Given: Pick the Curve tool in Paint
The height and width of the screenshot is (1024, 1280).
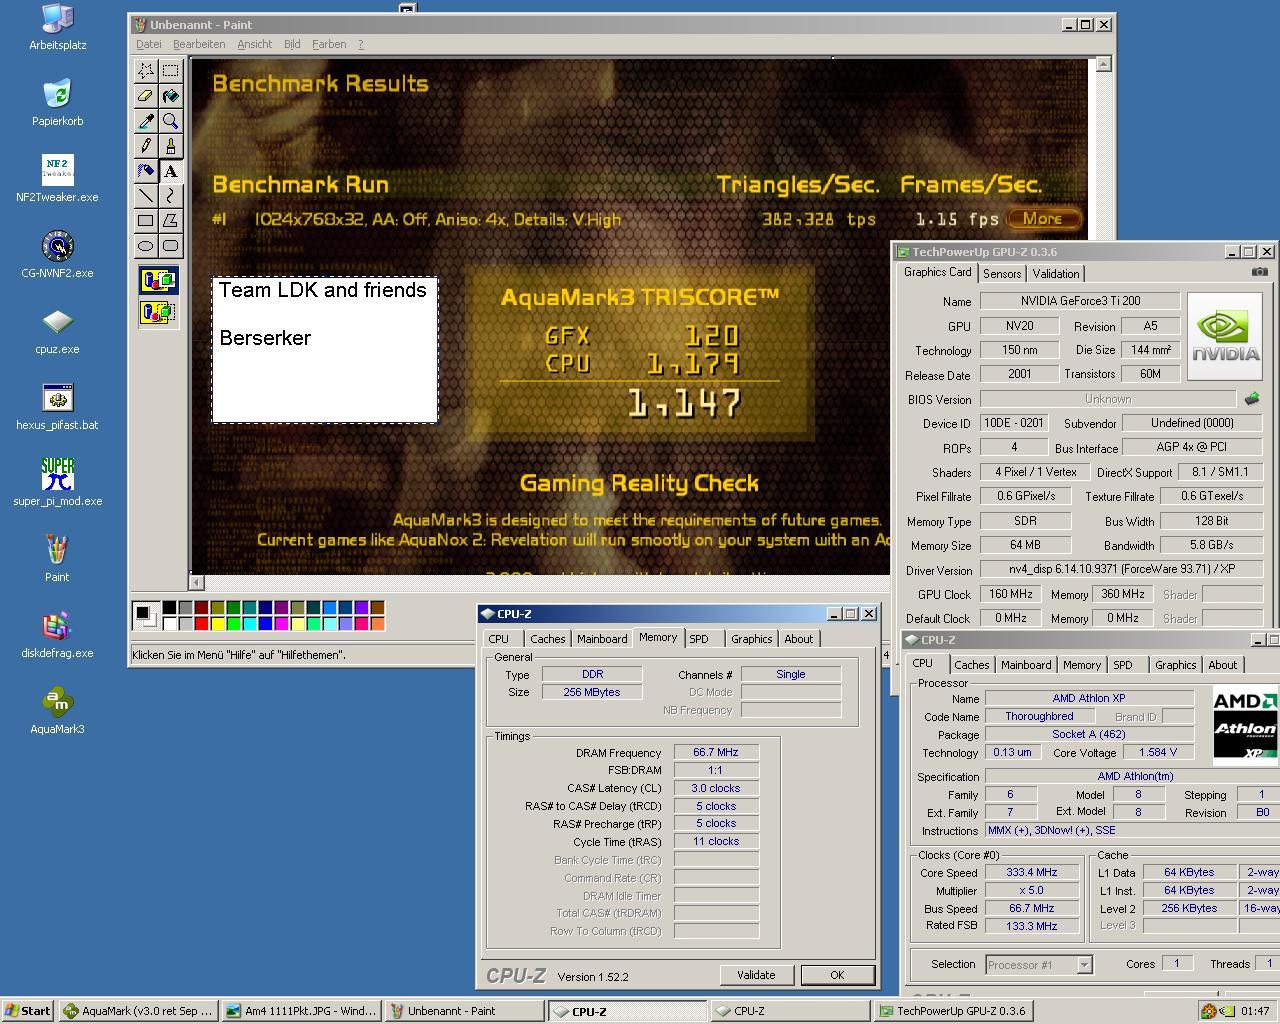Looking at the screenshot, I should [171, 196].
